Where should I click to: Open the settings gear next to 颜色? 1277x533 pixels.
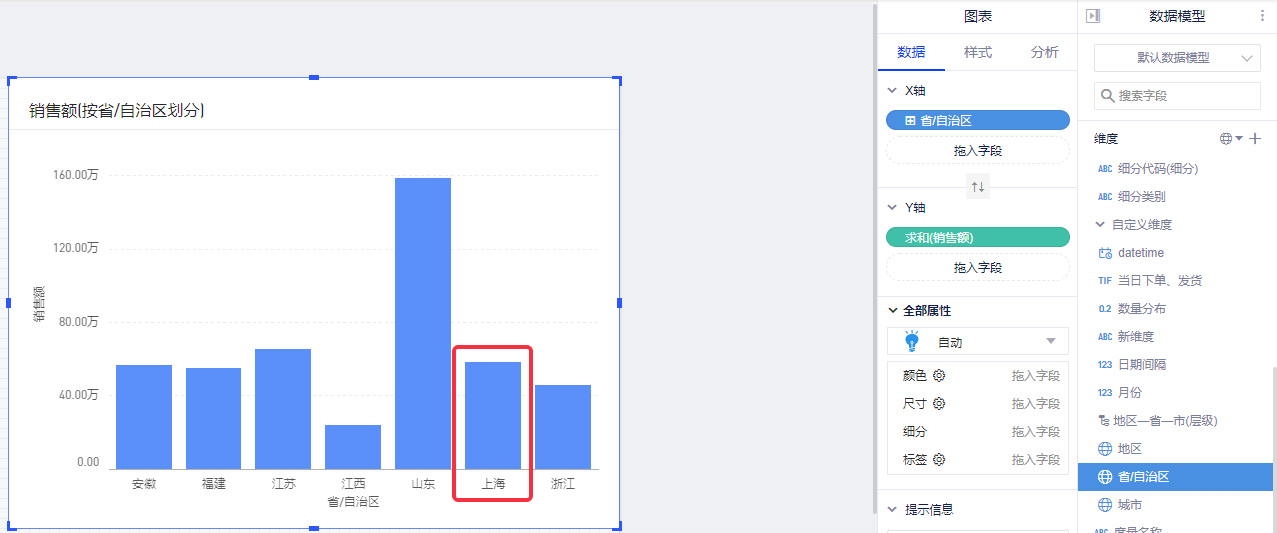click(x=939, y=376)
